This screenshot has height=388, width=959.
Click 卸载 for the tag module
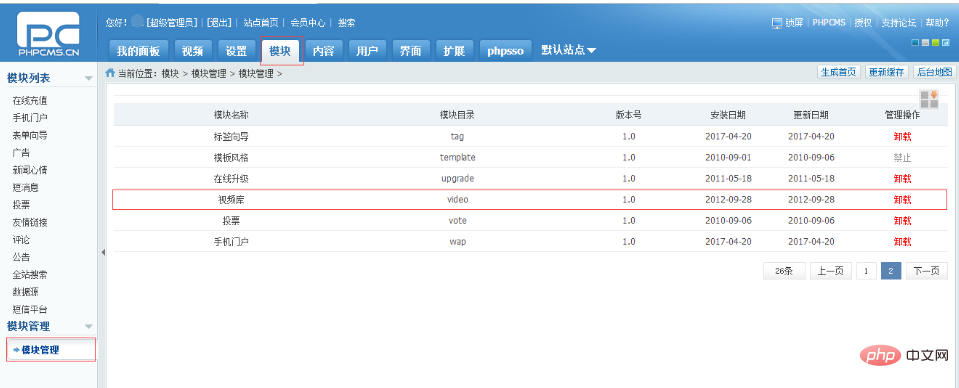point(902,136)
